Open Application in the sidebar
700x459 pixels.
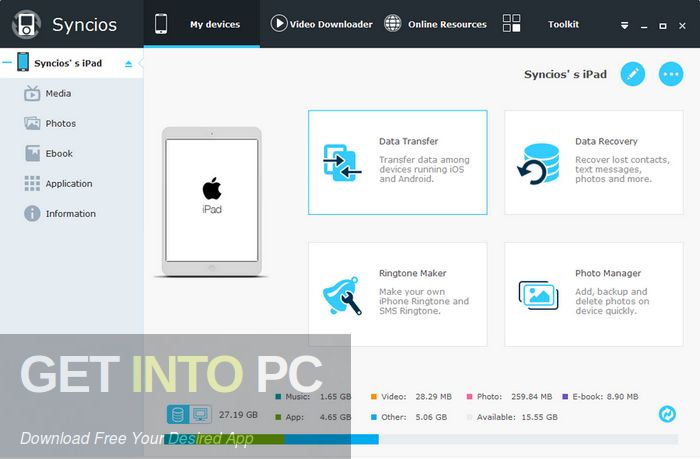point(69,184)
